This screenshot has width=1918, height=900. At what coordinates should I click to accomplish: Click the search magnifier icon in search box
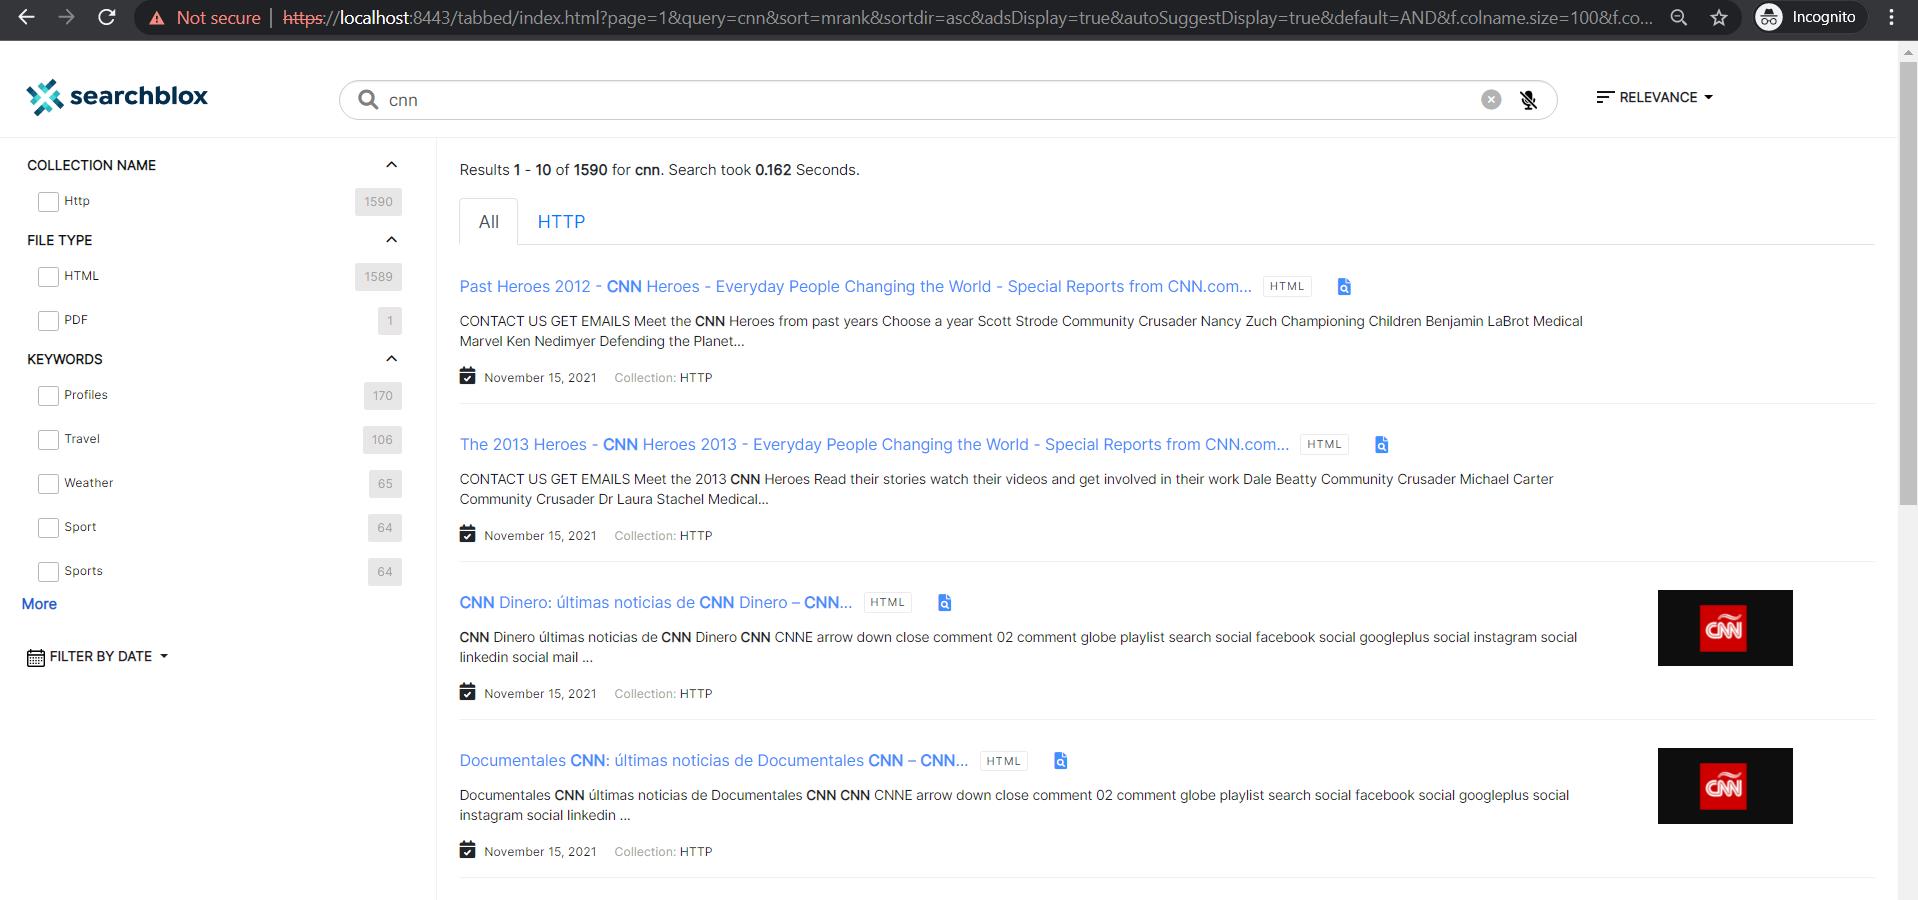click(x=368, y=100)
